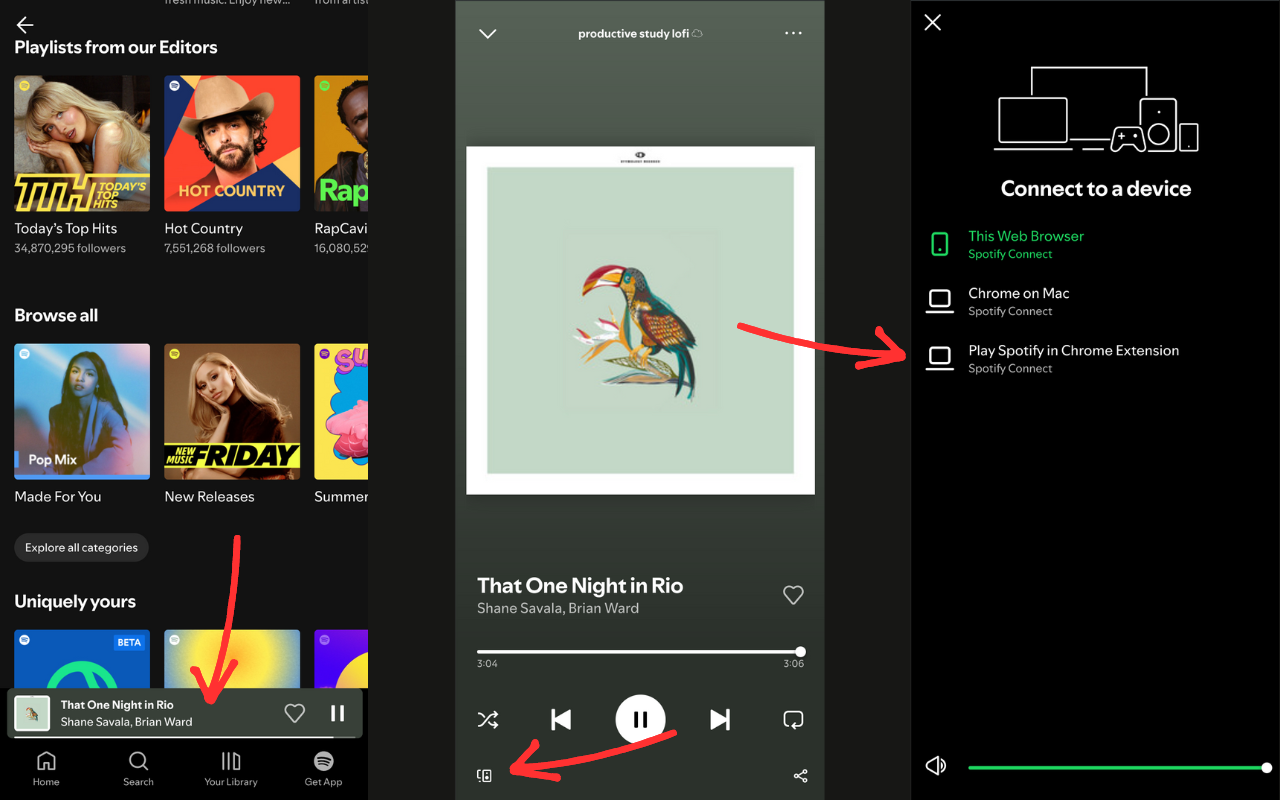The height and width of the screenshot is (800, 1280).
Task: Close the Connect to a device panel
Action: click(933, 23)
